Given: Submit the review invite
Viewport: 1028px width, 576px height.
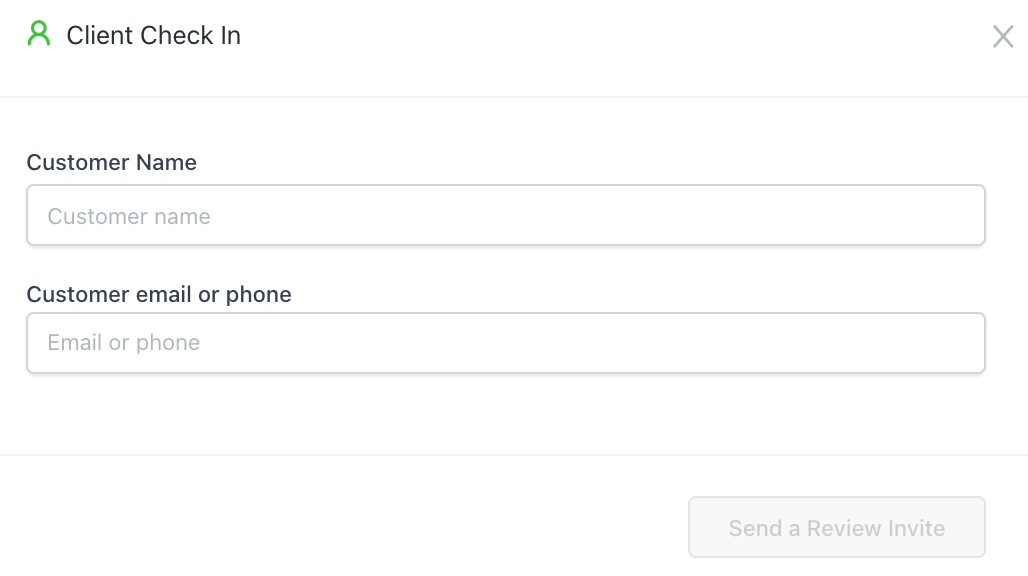Looking at the screenshot, I should tap(836, 527).
